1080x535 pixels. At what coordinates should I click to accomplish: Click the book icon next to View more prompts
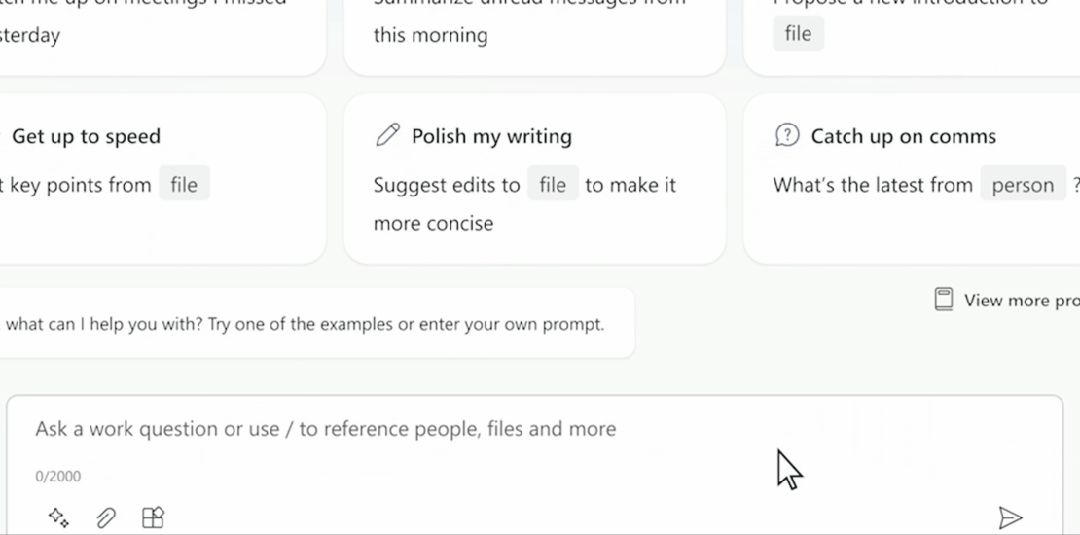(x=943, y=299)
